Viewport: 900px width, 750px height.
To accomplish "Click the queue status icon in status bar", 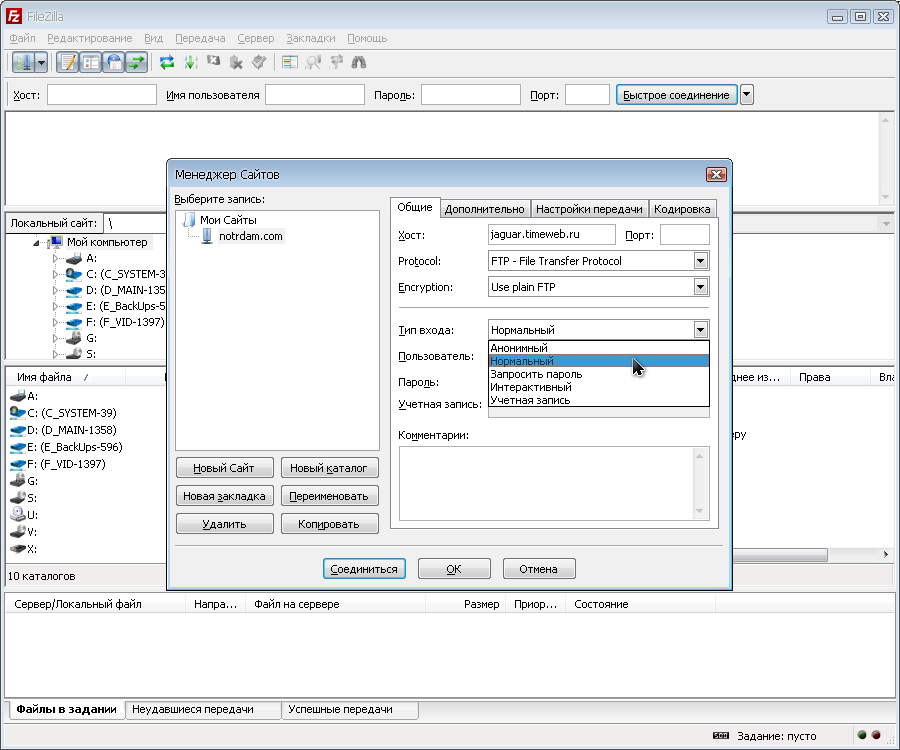I will click(x=720, y=736).
